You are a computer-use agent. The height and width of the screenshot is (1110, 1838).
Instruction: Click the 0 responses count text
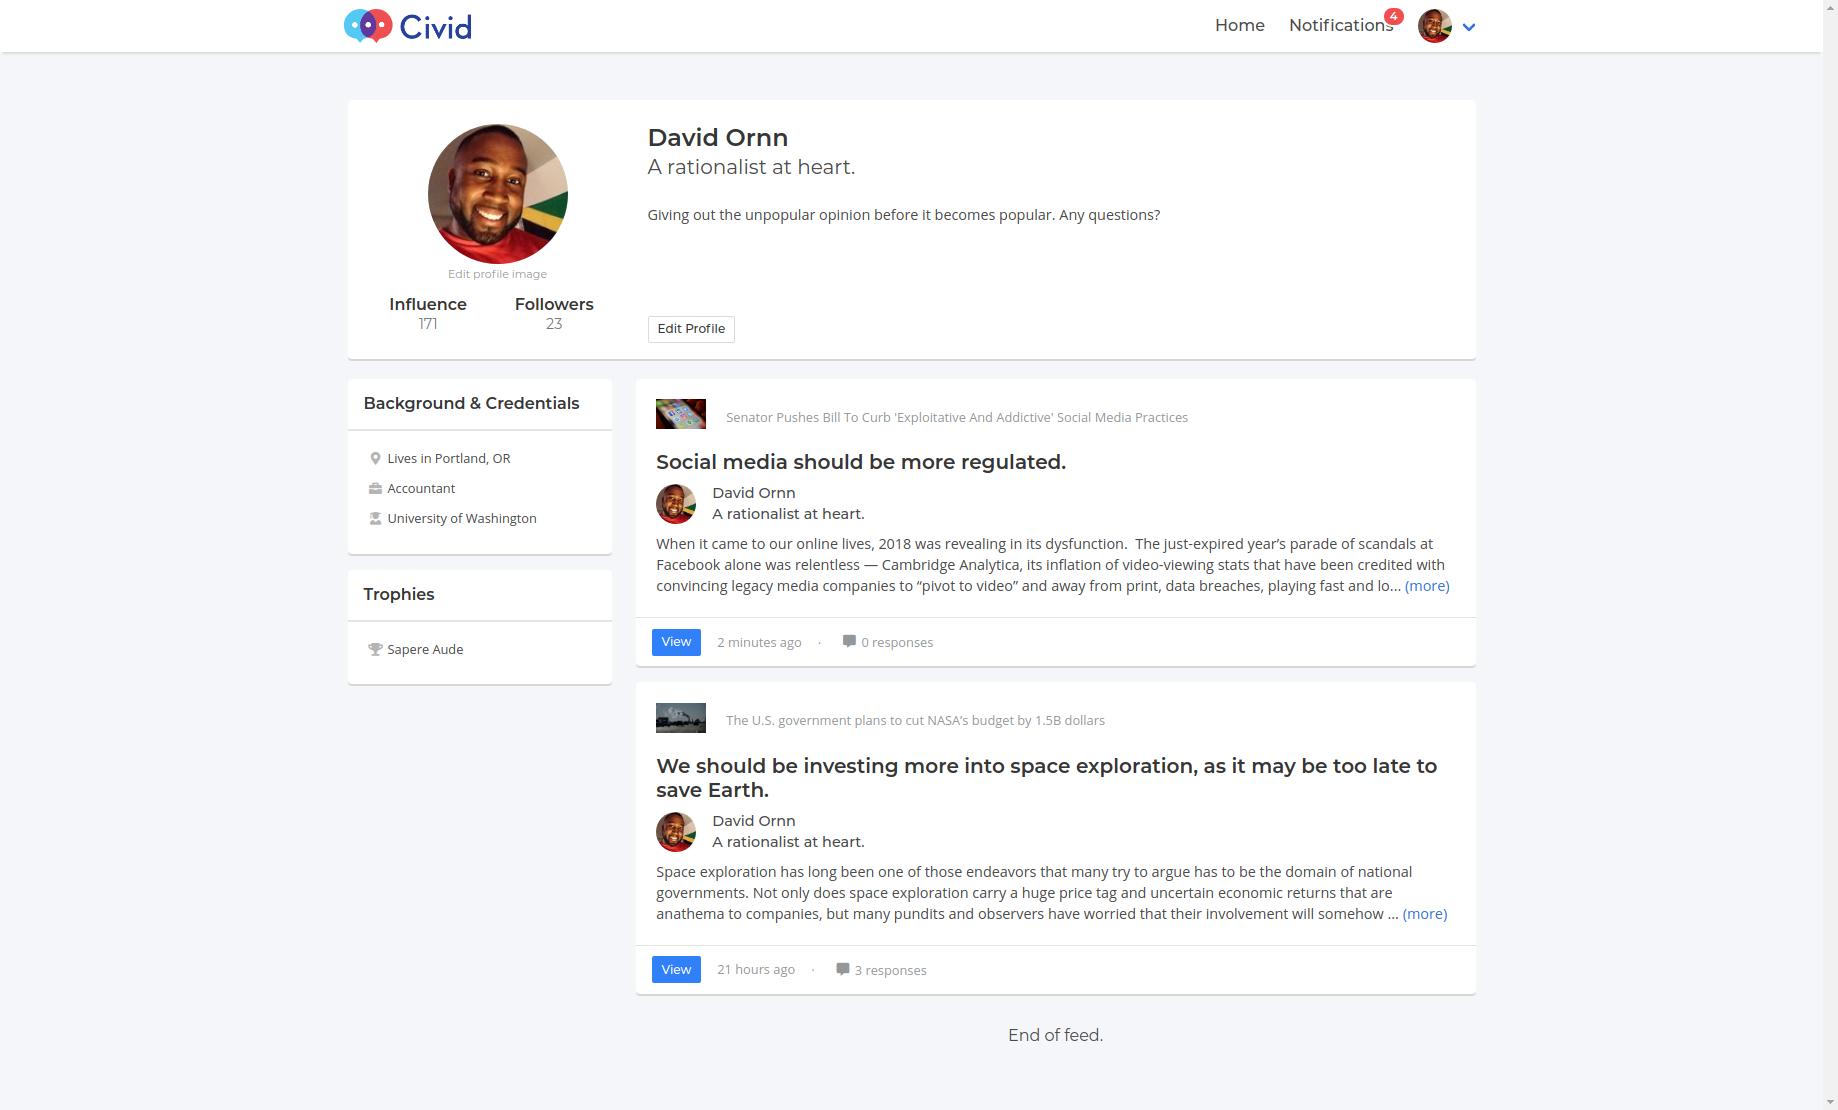[x=897, y=643]
